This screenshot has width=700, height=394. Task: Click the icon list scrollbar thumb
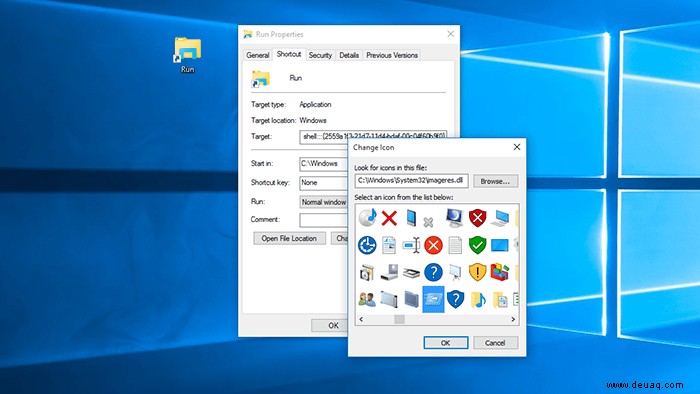400,319
